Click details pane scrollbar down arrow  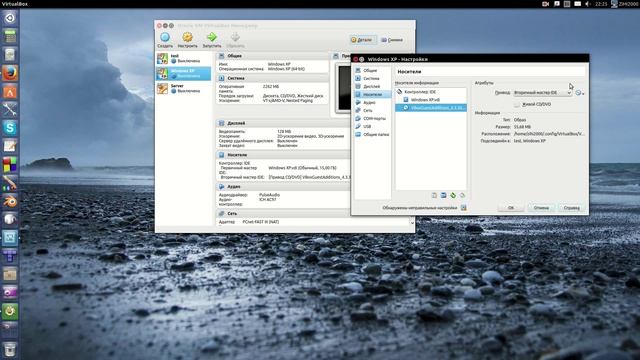(x=412, y=223)
